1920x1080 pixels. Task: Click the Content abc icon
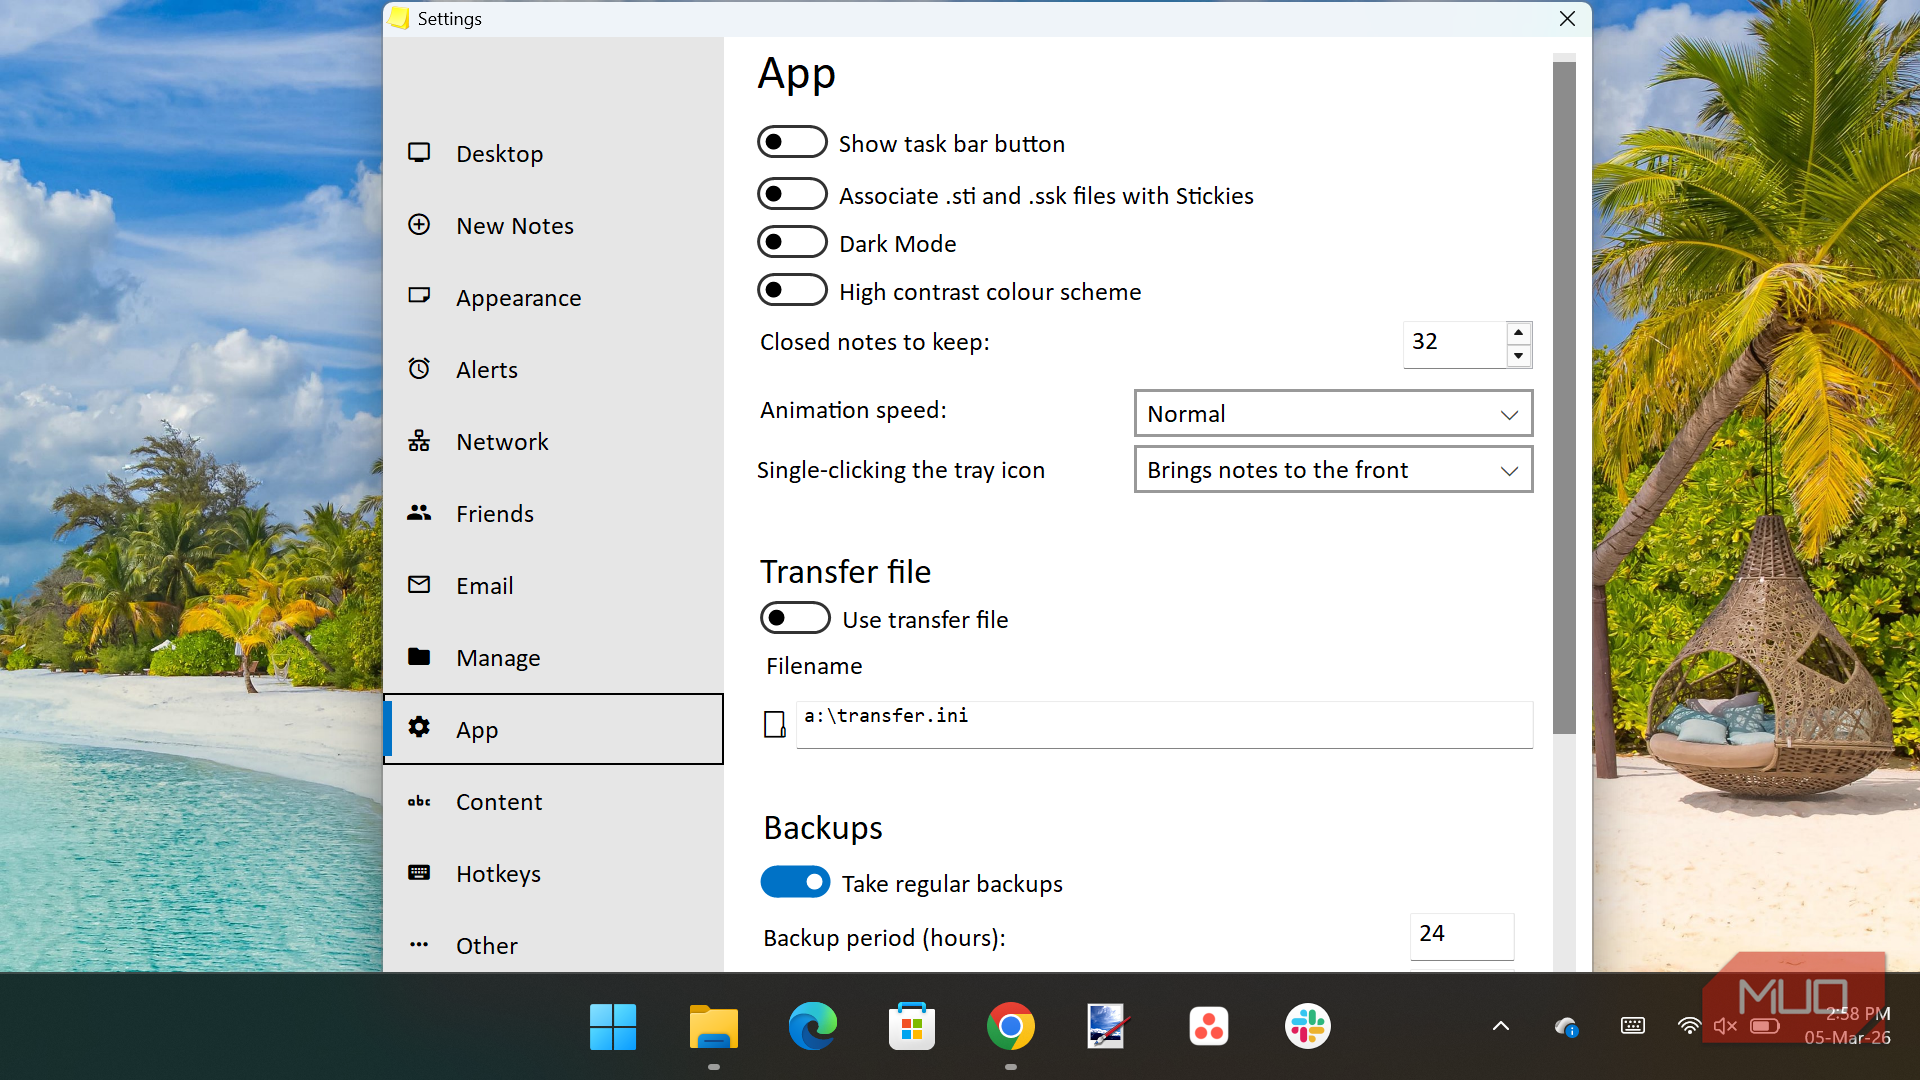tap(419, 801)
